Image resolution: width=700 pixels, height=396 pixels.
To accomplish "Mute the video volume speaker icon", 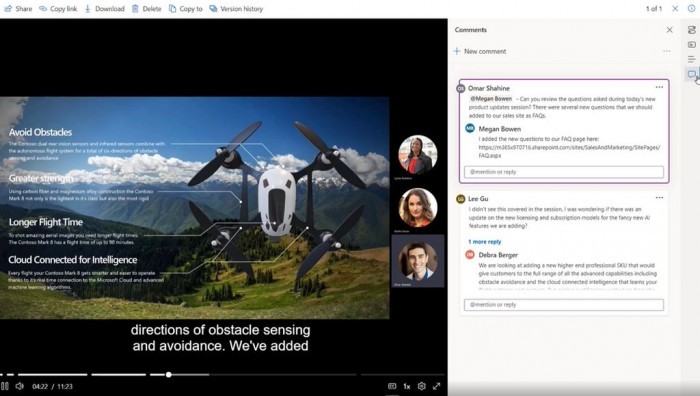I will (x=20, y=386).
